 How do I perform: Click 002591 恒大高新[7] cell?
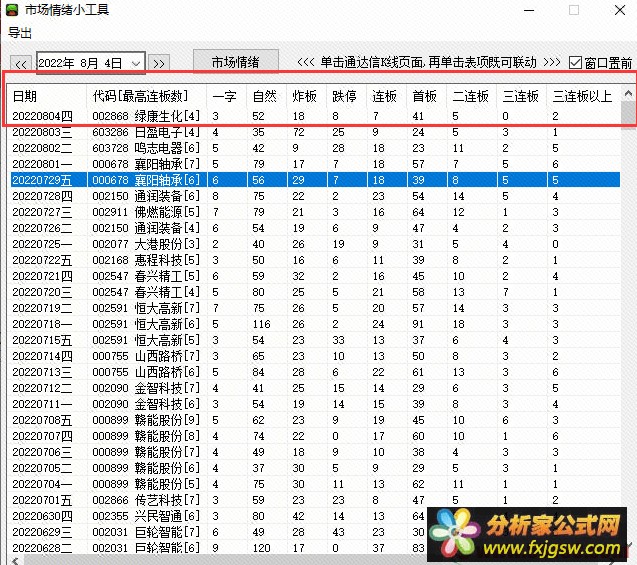[x=146, y=308]
